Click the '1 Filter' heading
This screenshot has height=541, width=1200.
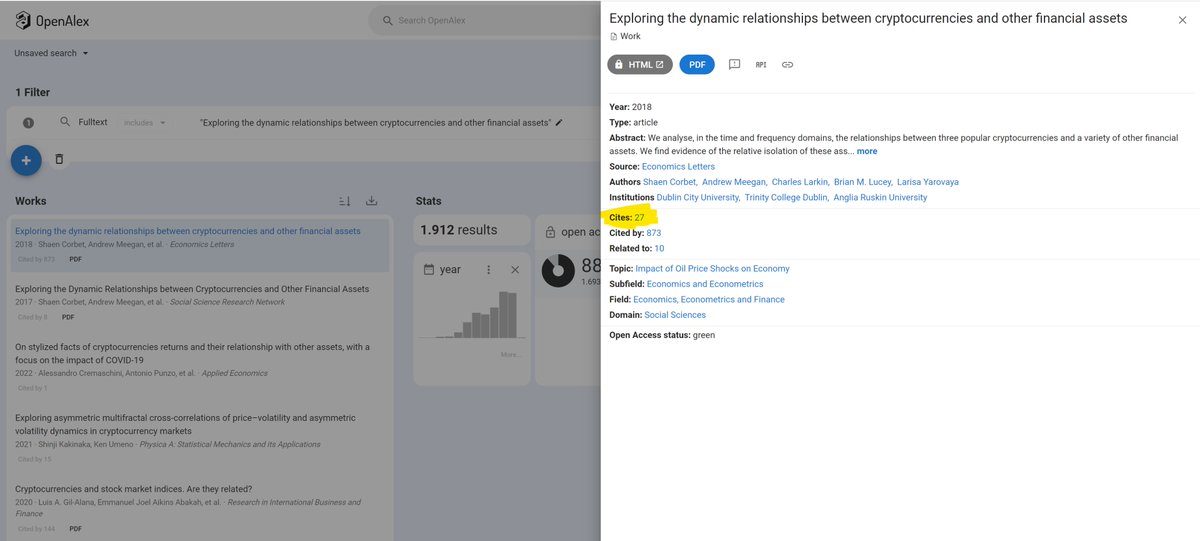32,92
